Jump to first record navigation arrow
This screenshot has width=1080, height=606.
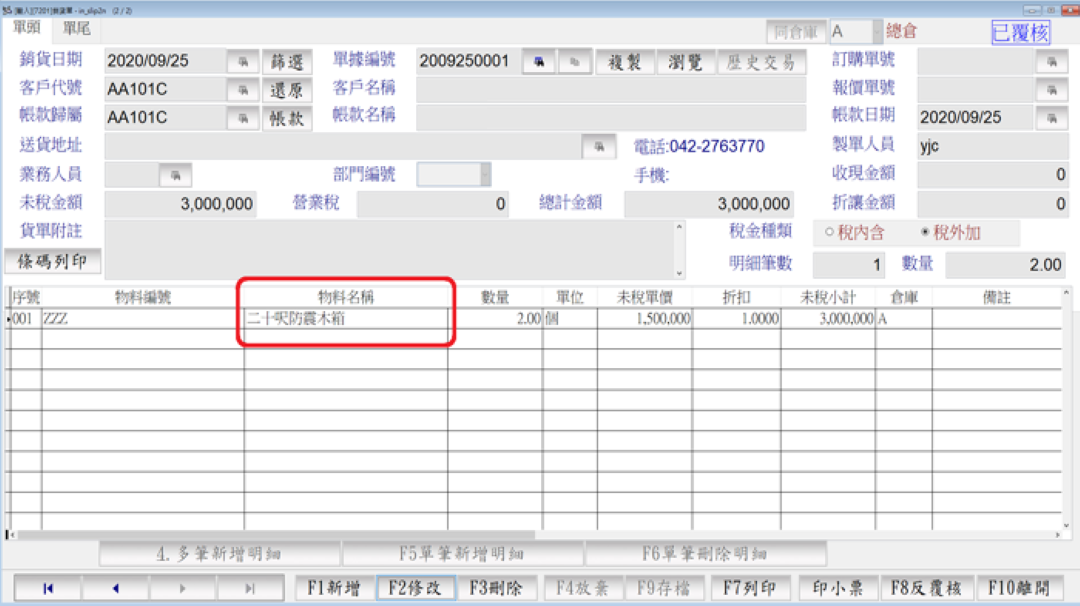click(48, 589)
